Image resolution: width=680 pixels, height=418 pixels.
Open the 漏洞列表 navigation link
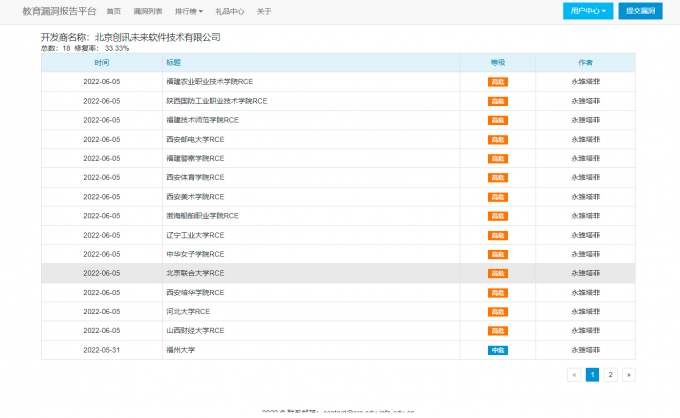point(147,11)
